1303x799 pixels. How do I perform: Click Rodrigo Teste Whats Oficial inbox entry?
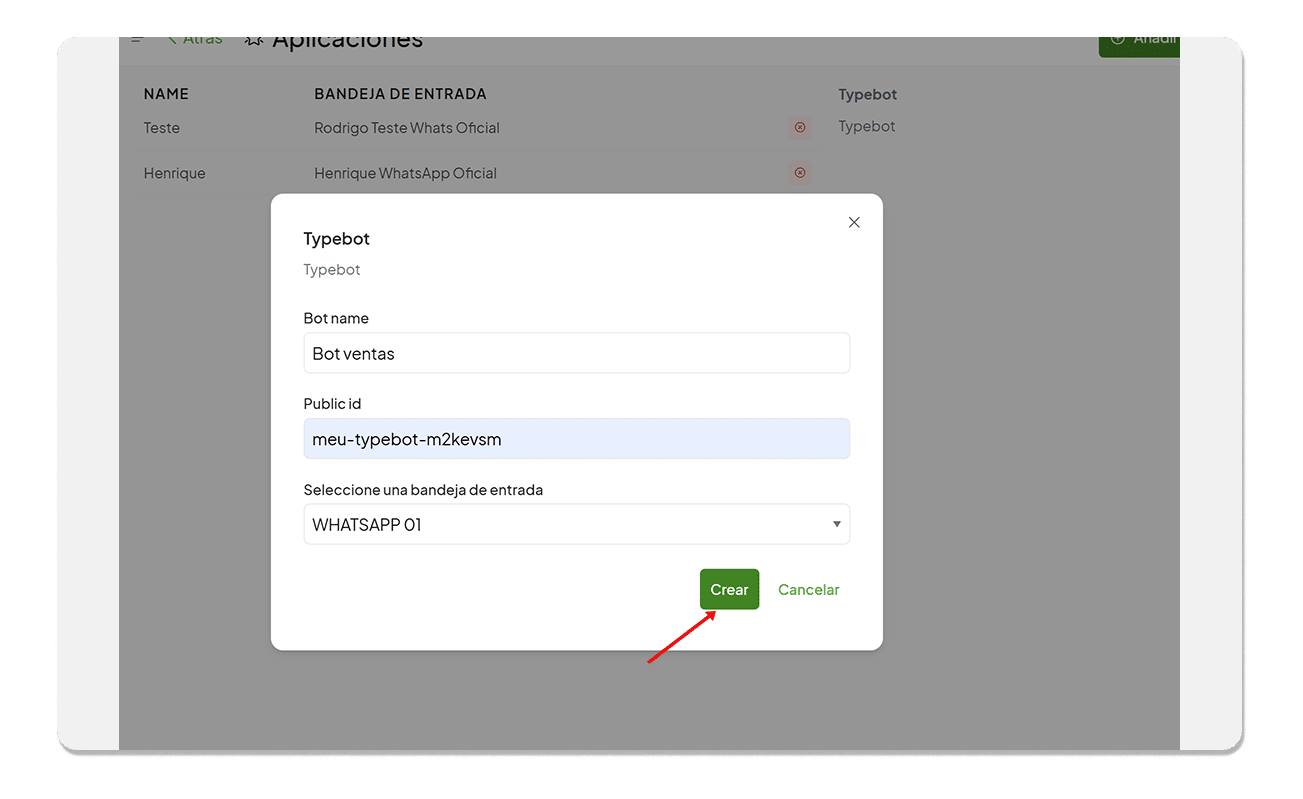(x=407, y=128)
